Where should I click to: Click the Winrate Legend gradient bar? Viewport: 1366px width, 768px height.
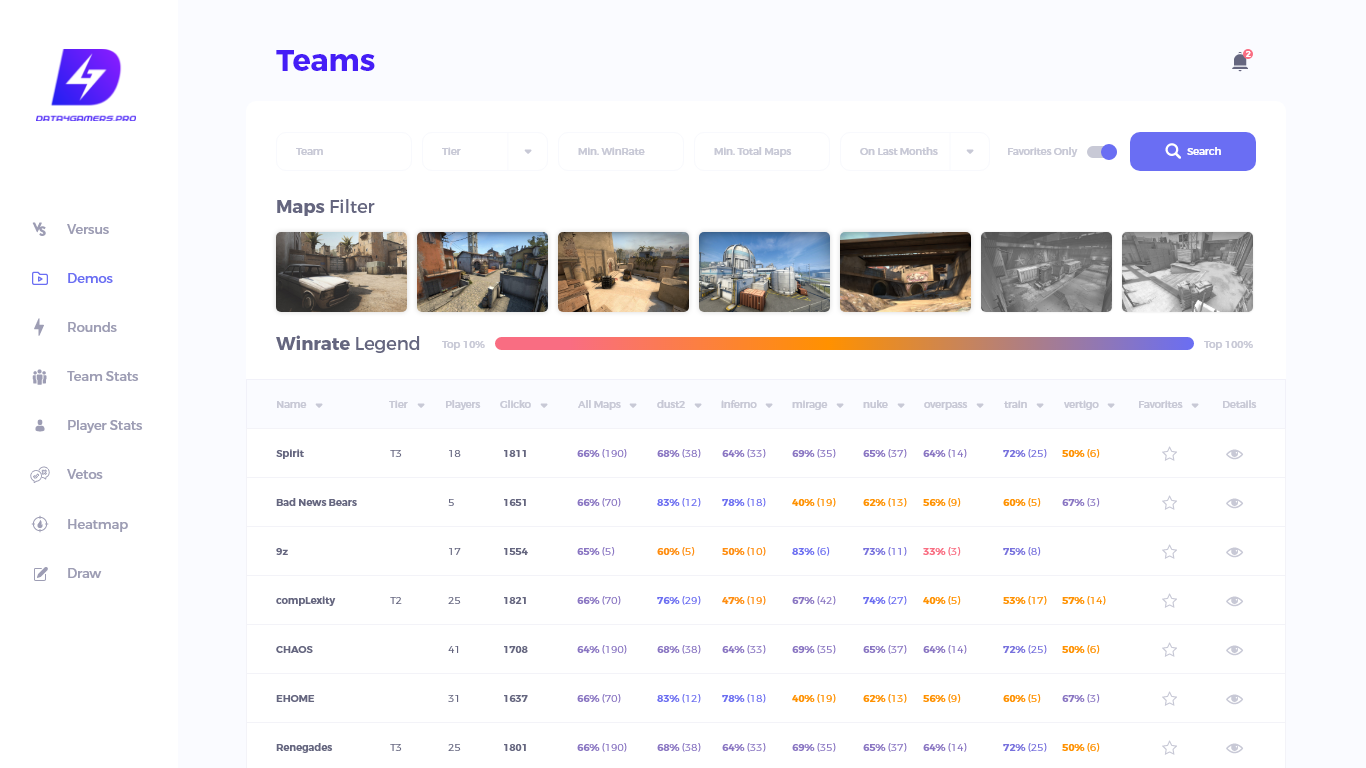coord(844,344)
